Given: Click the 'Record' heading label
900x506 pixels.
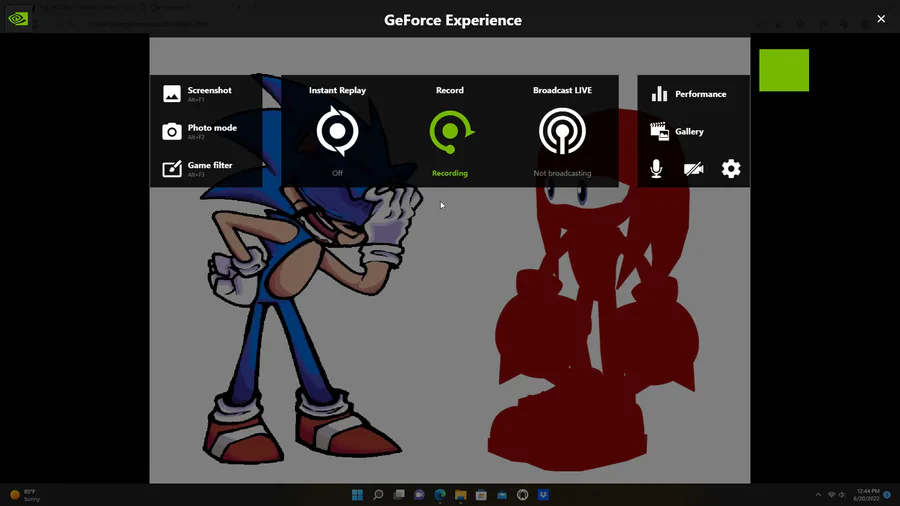Looking at the screenshot, I should [x=450, y=90].
